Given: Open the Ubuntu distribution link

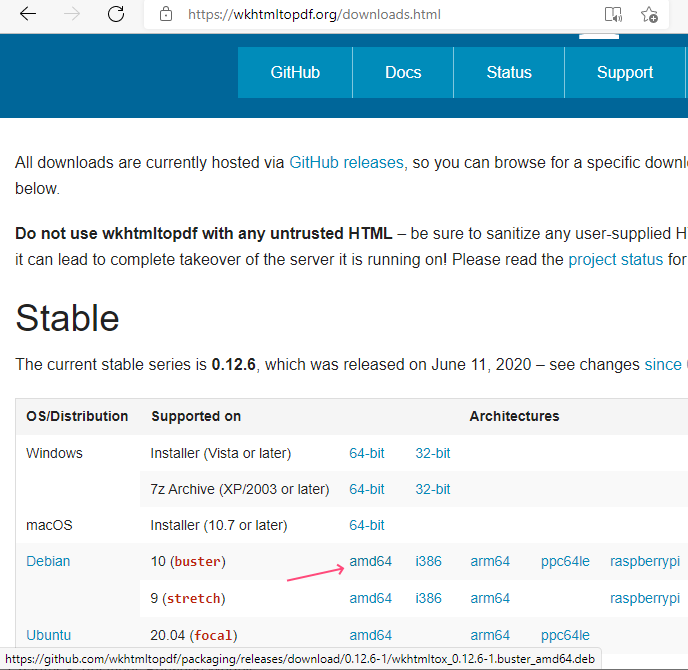Looking at the screenshot, I should point(49,635).
